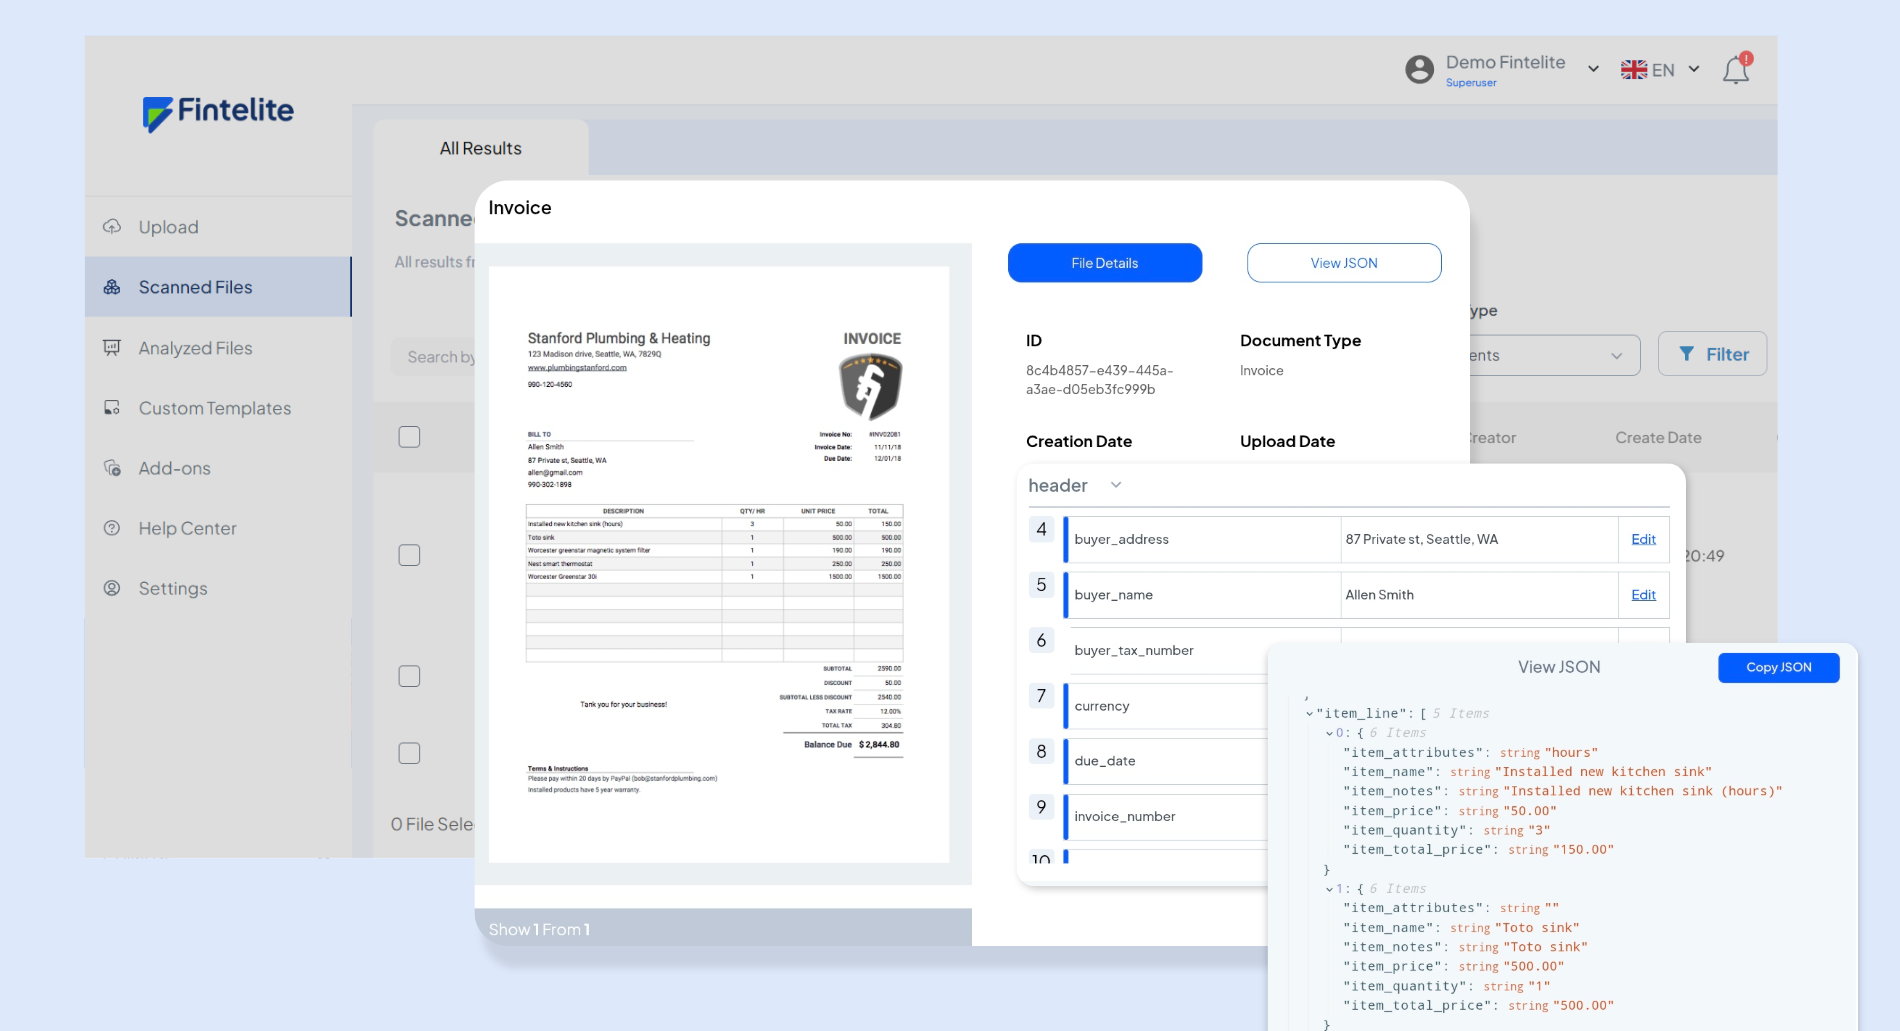Click the user profile avatar icon

(x=1419, y=70)
